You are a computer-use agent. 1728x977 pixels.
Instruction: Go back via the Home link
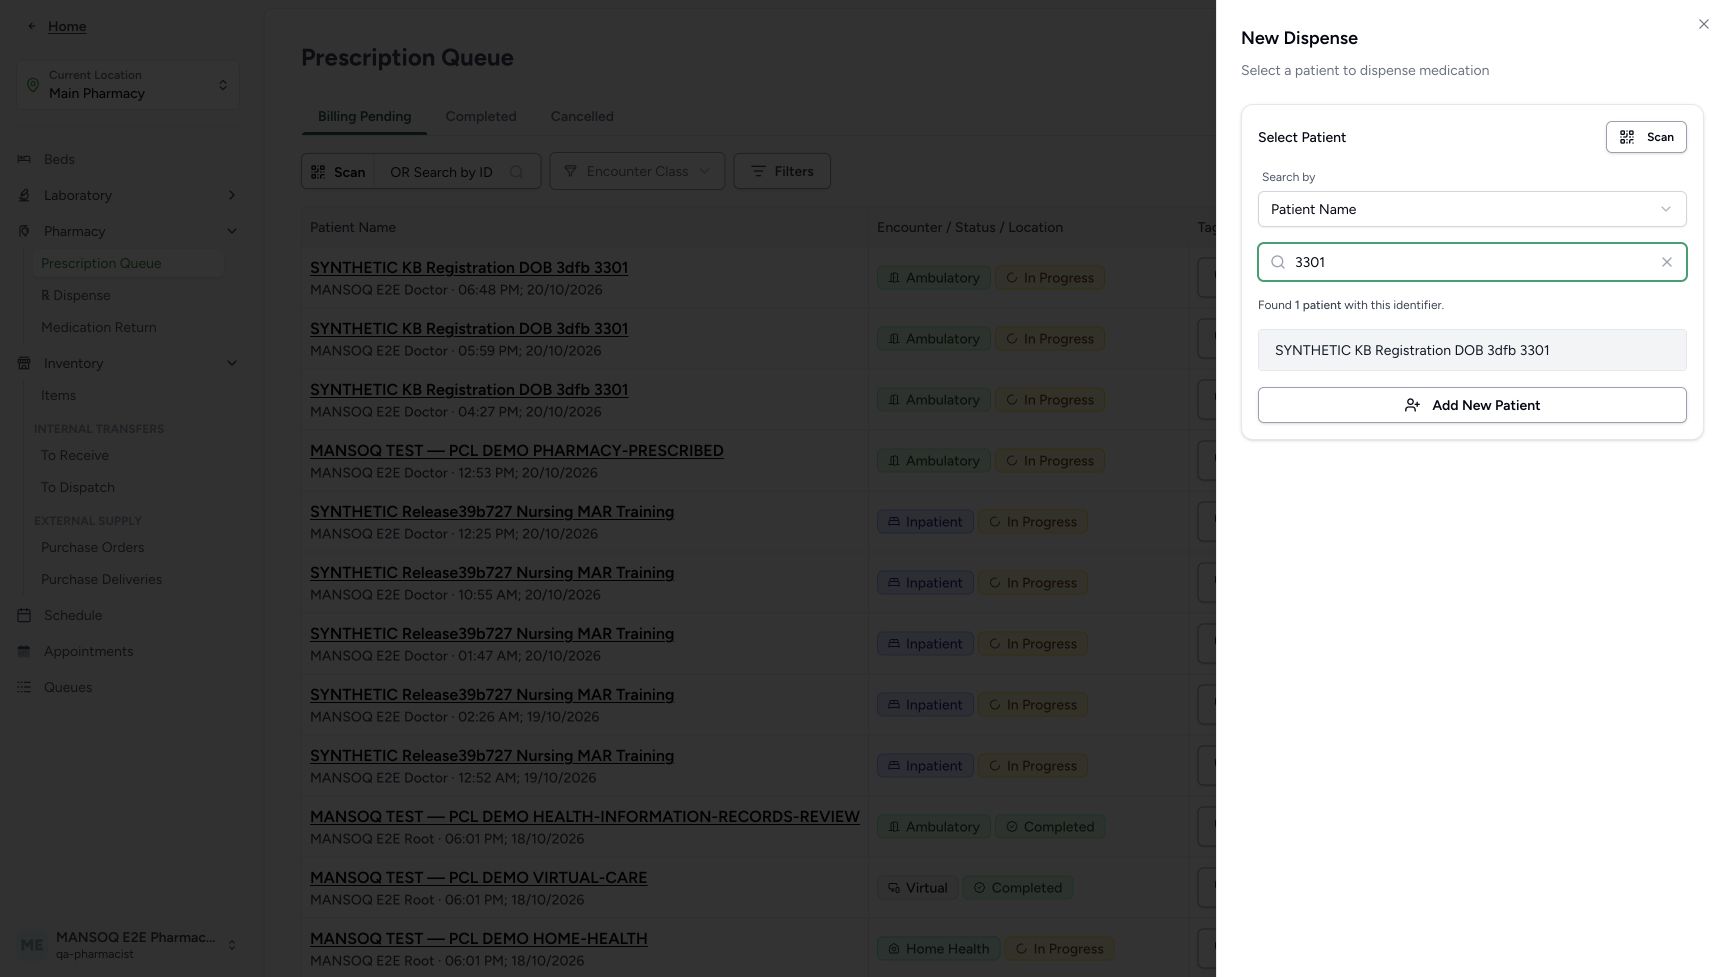tap(67, 26)
